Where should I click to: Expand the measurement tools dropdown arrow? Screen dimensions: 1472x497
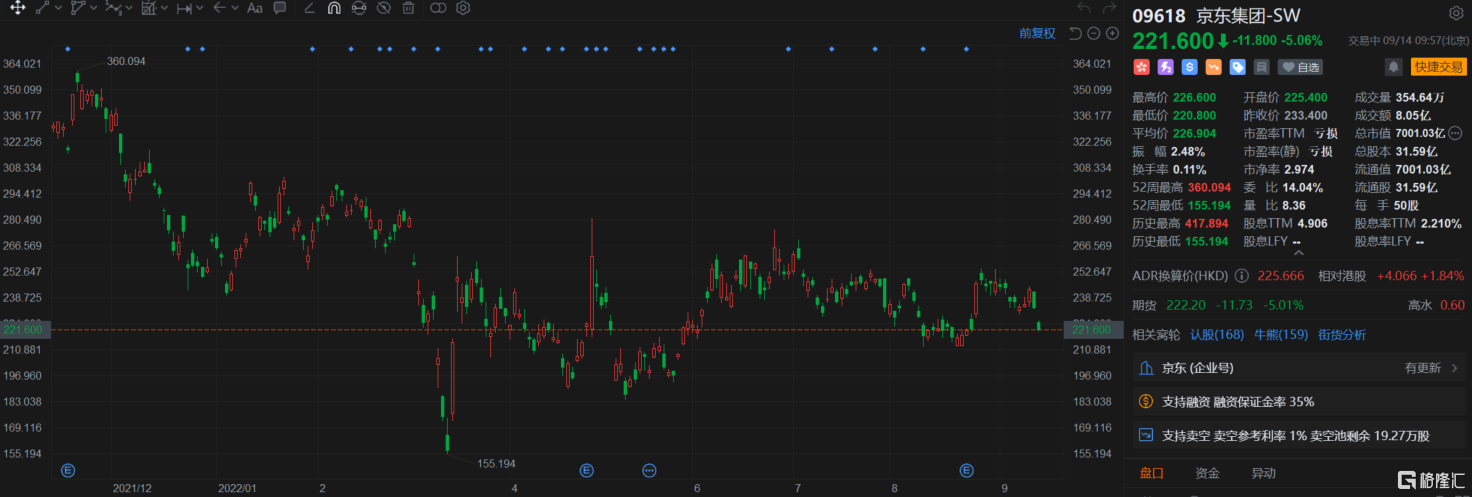point(199,8)
